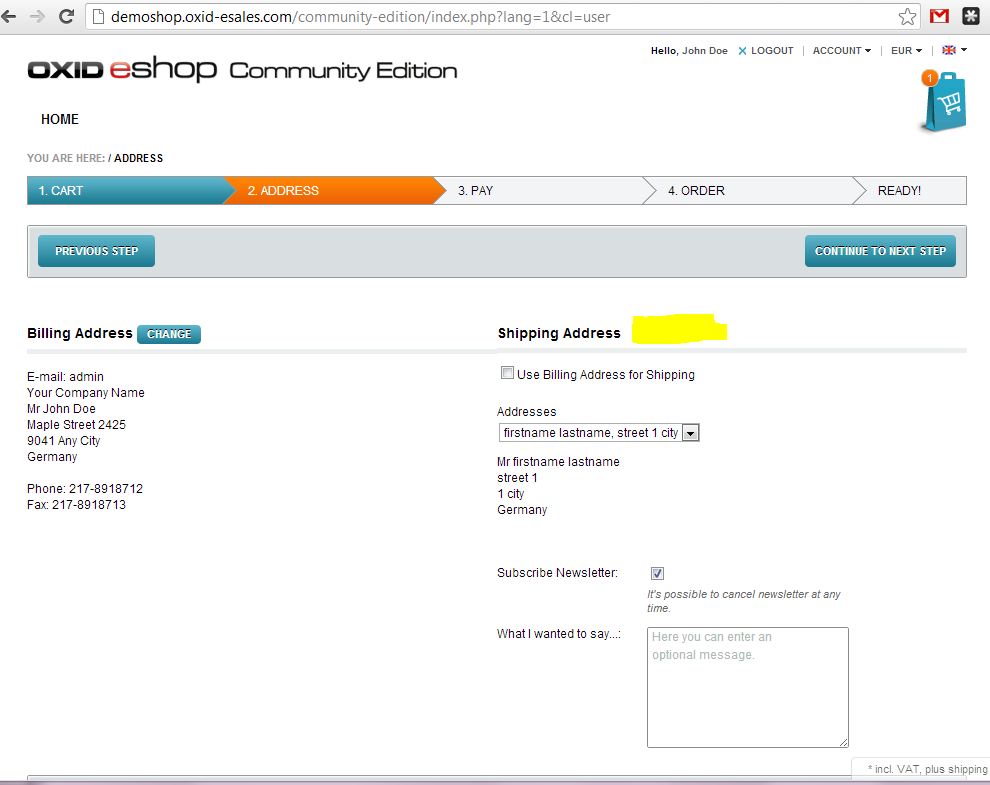Click the browser forward arrow
This screenshot has width=990, height=785.
coord(38,16)
